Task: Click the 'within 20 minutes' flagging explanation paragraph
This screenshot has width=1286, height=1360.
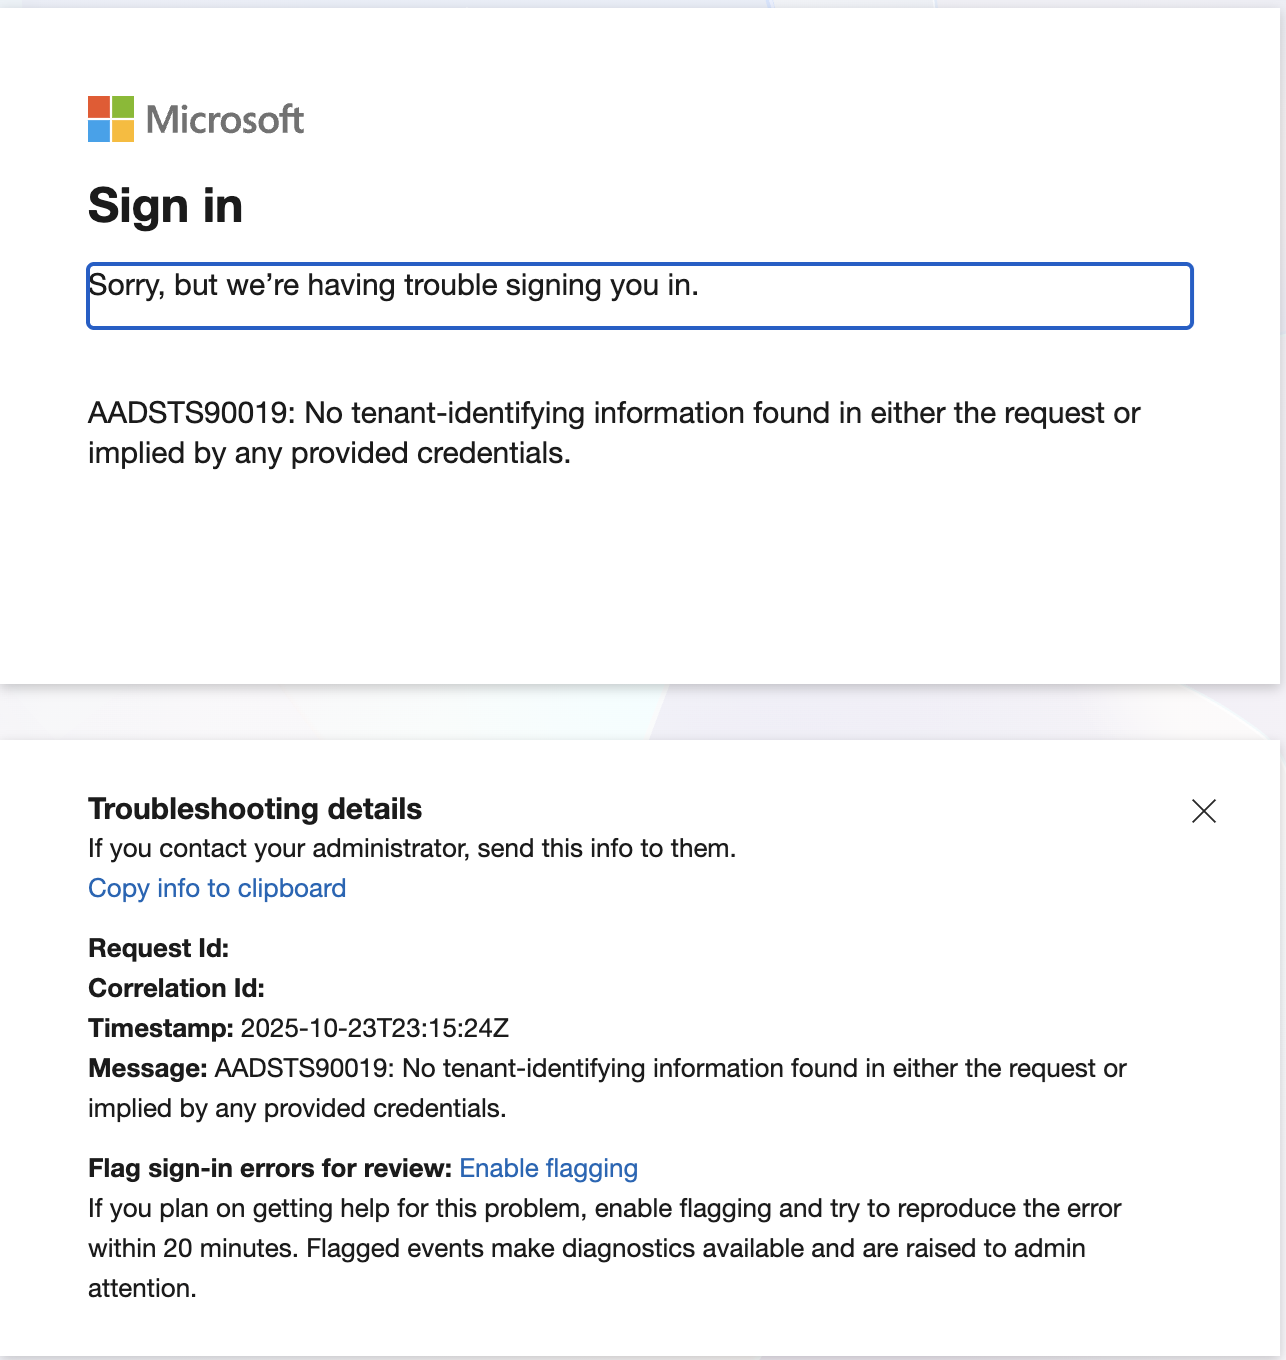Action: point(605,1248)
